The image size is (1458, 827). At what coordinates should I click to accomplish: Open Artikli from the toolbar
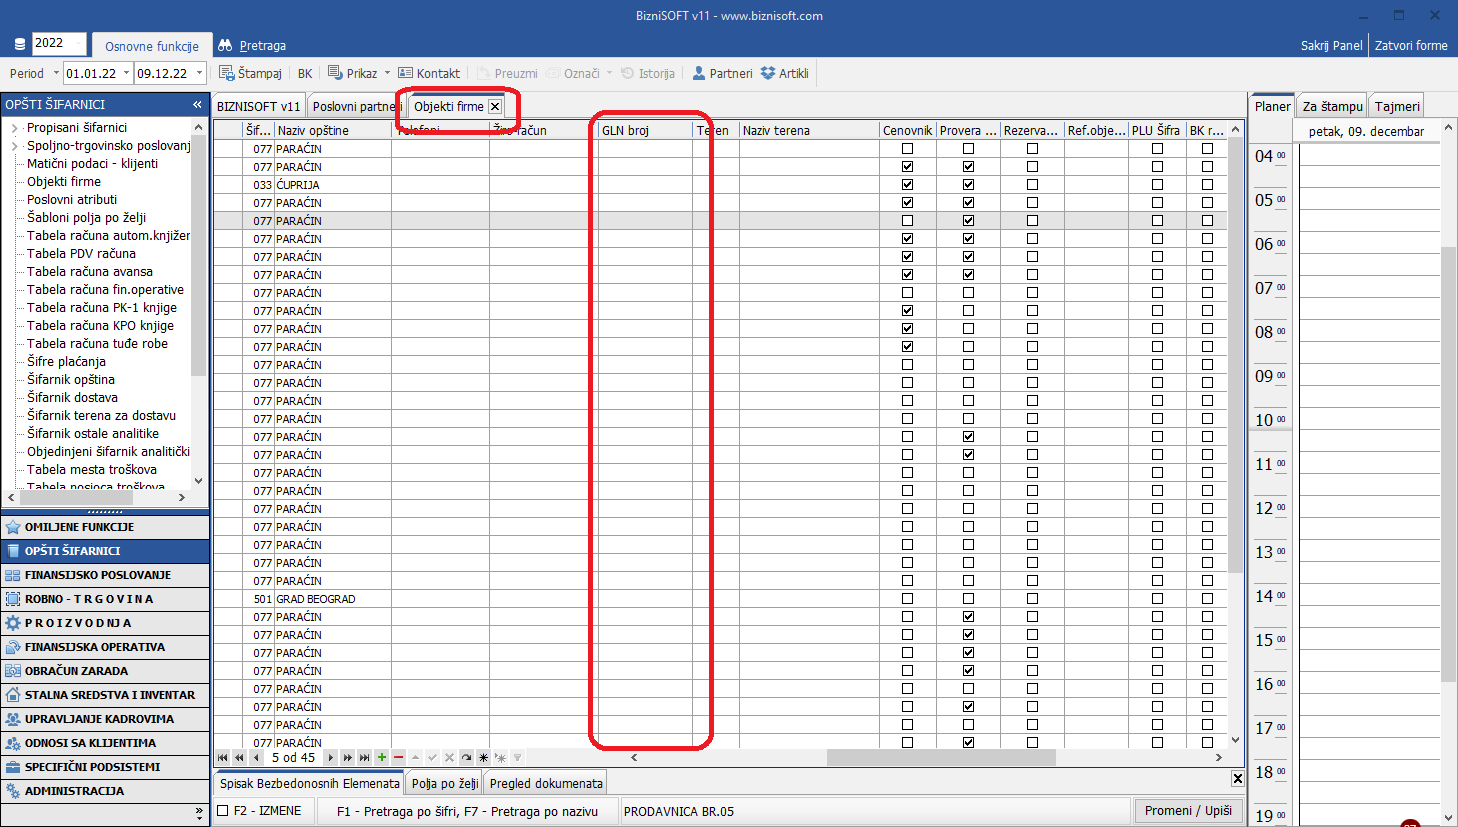coord(785,73)
